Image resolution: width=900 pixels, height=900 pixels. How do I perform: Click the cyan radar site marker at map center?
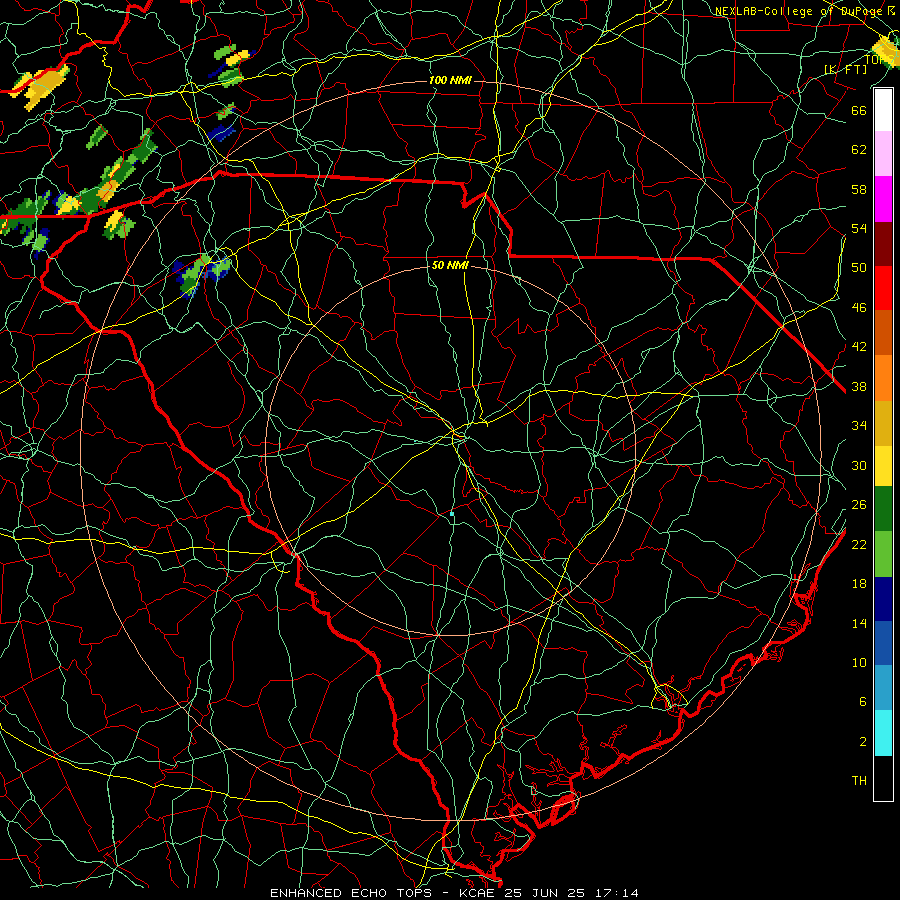[452, 514]
